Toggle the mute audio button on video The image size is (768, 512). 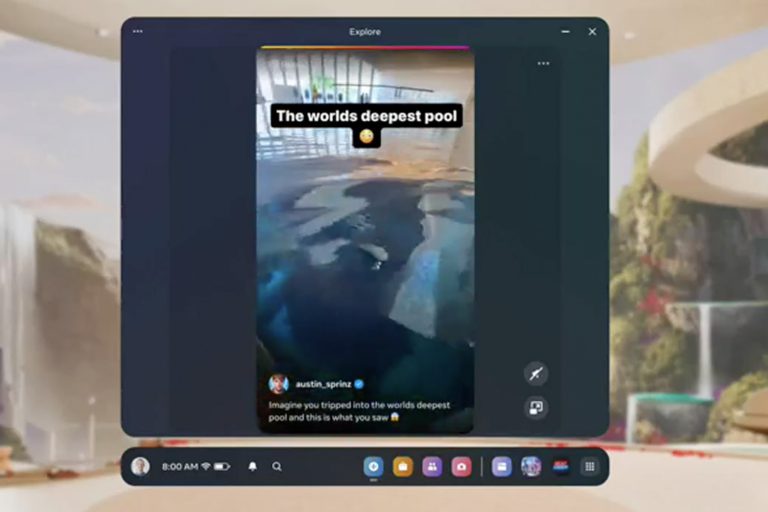point(536,373)
